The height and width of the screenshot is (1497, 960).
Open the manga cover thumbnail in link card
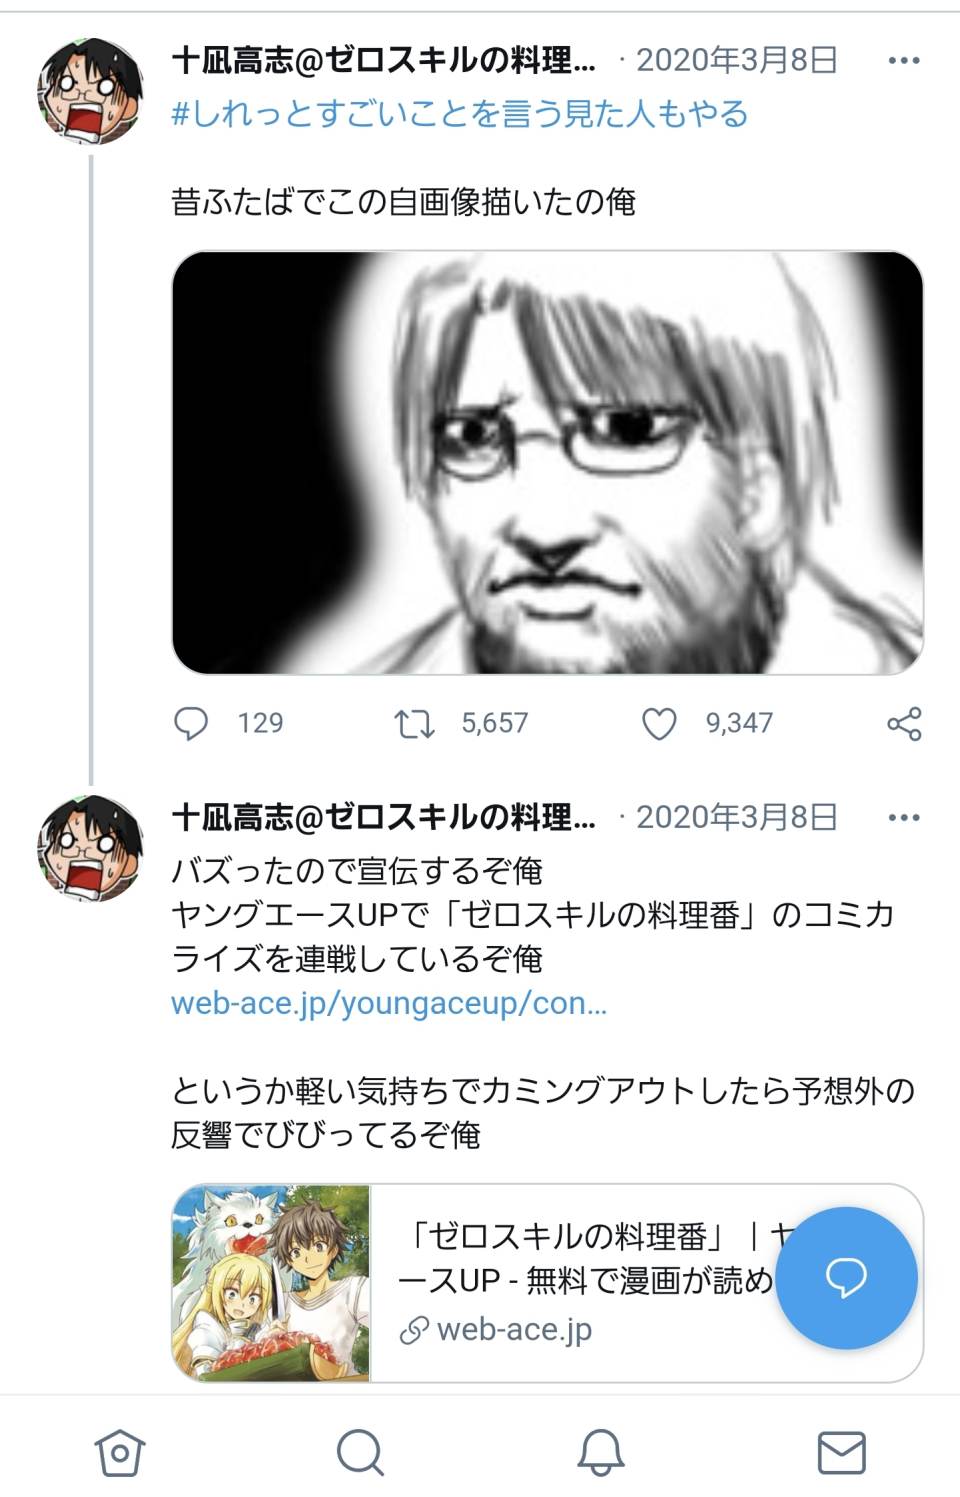click(271, 1283)
